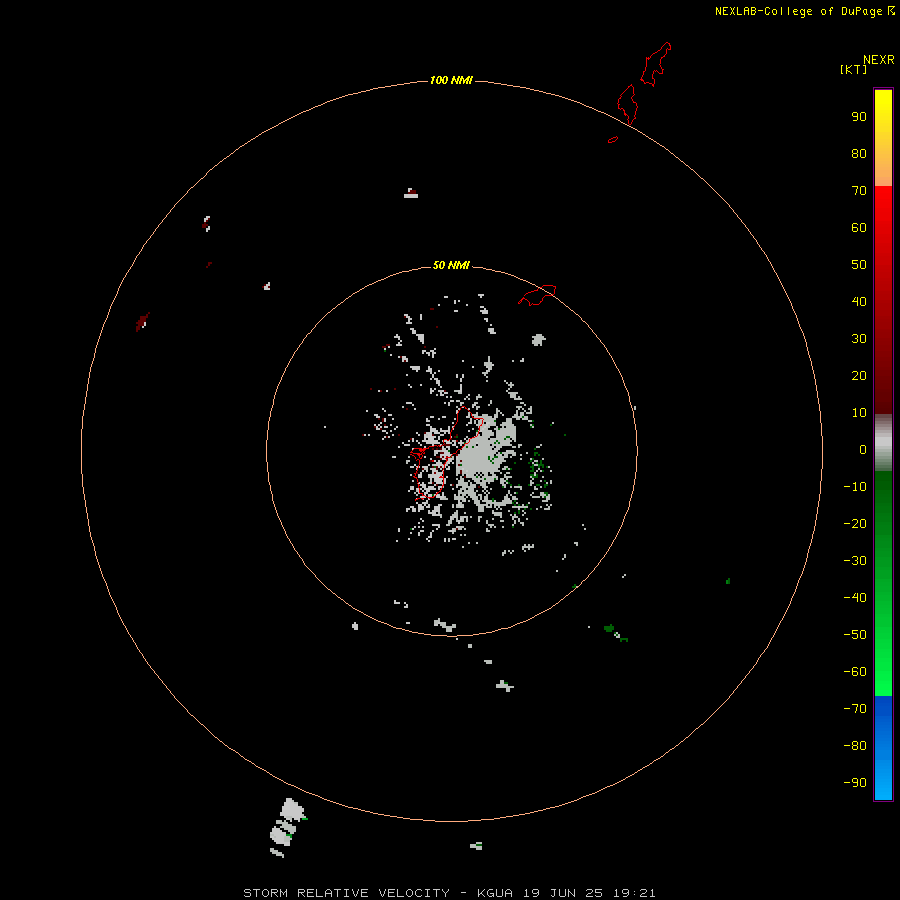This screenshot has height=900, width=900.
Task: Click the gray zero-velocity segment of the color bar
Action: (x=883, y=443)
